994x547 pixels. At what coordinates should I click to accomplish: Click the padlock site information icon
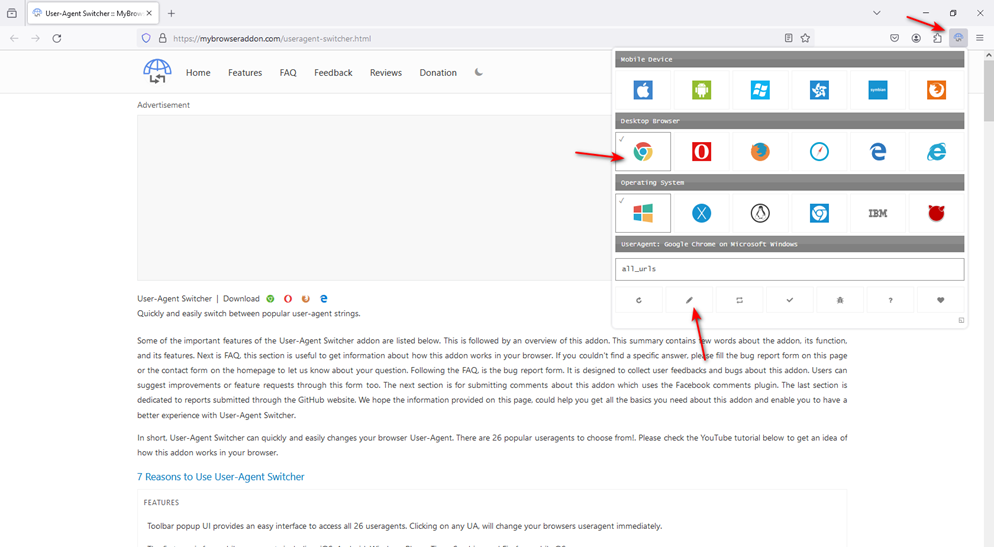click(x=162, y=38)
